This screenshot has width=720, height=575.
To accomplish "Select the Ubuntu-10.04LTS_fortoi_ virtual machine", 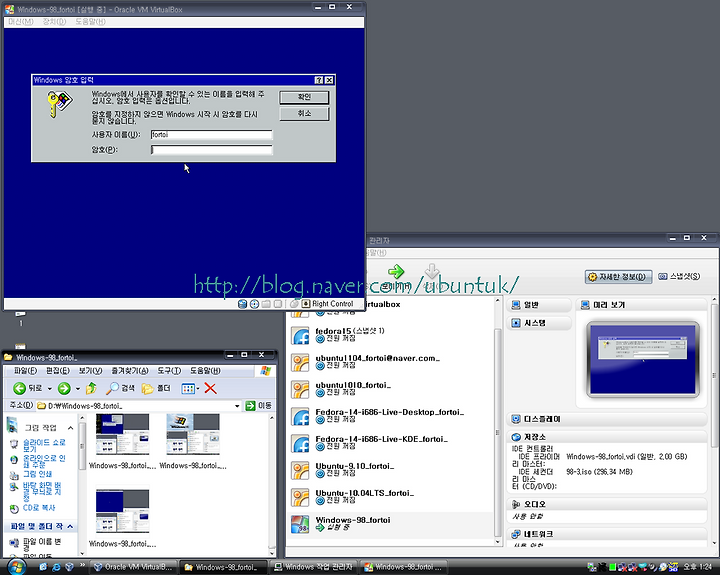I will click(x=390, y=497).
